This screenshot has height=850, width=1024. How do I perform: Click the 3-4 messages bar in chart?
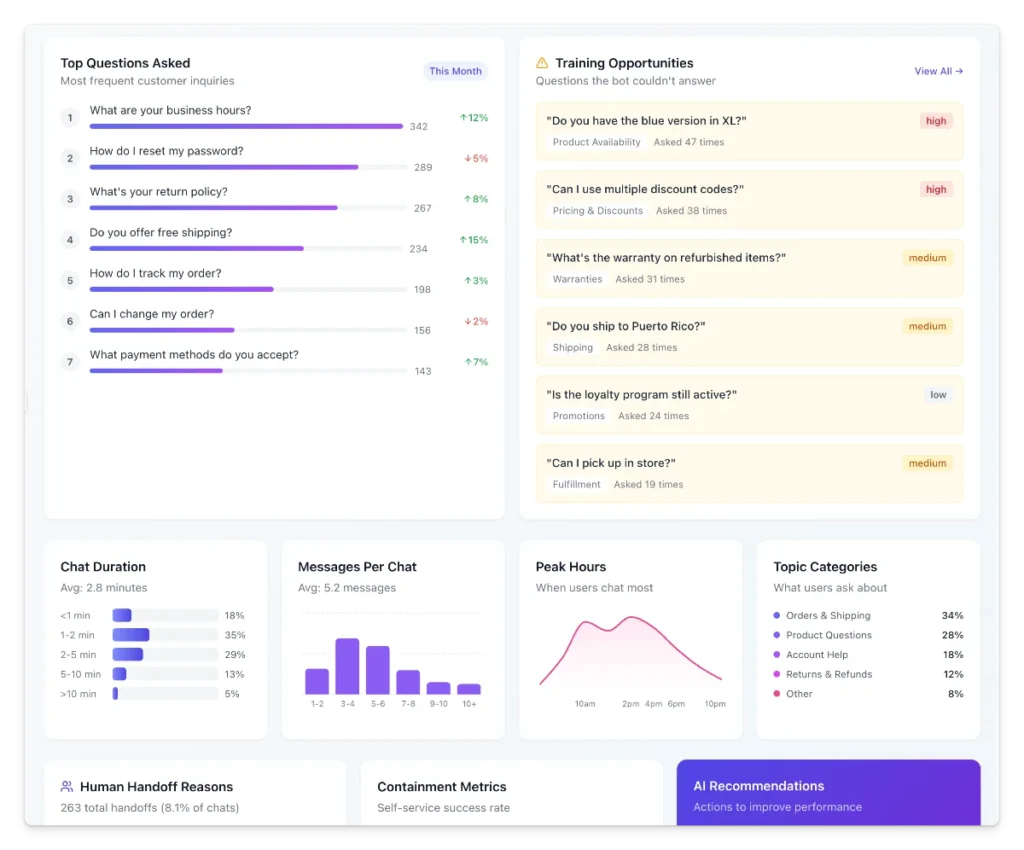pos(347,666)
